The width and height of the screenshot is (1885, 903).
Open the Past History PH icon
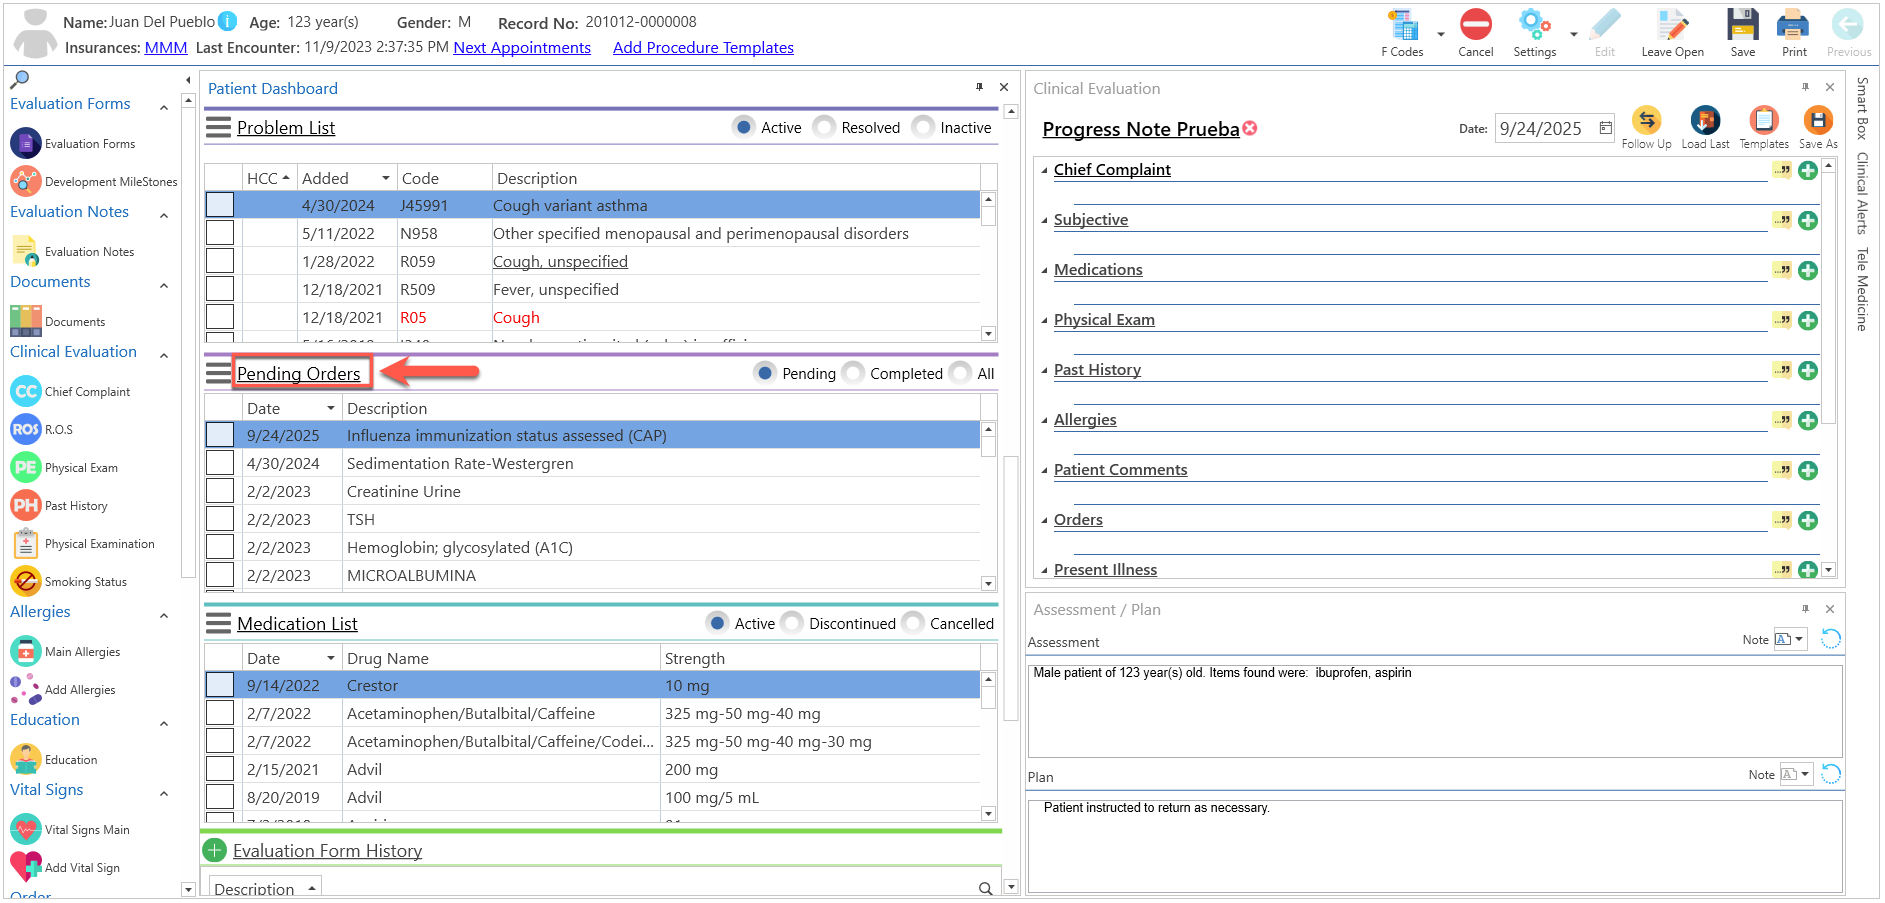[x=25, y=505]
